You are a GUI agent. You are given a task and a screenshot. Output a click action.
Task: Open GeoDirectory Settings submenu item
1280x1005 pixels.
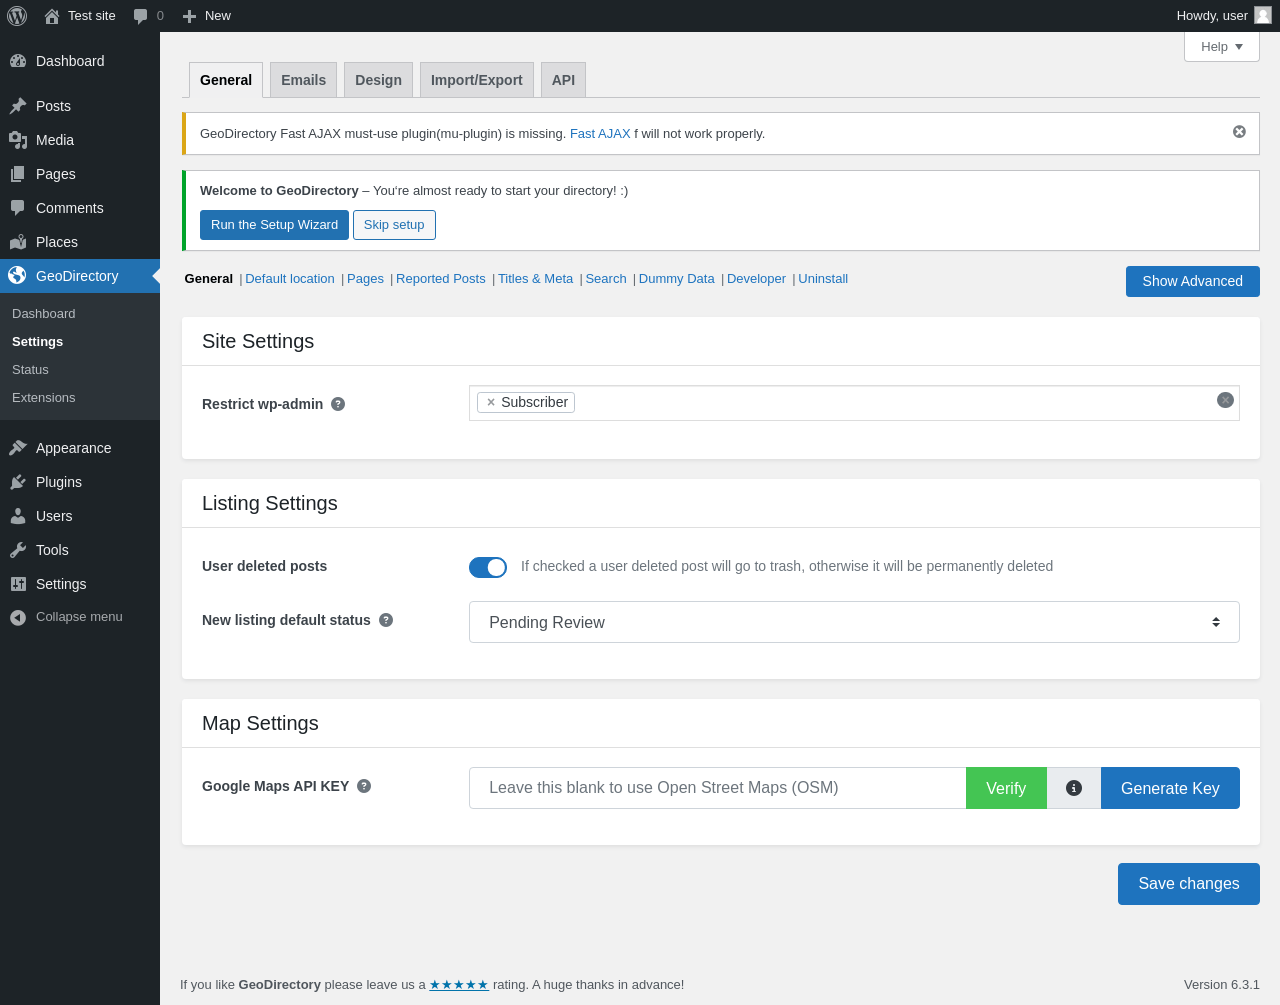[x=37, y=342]
